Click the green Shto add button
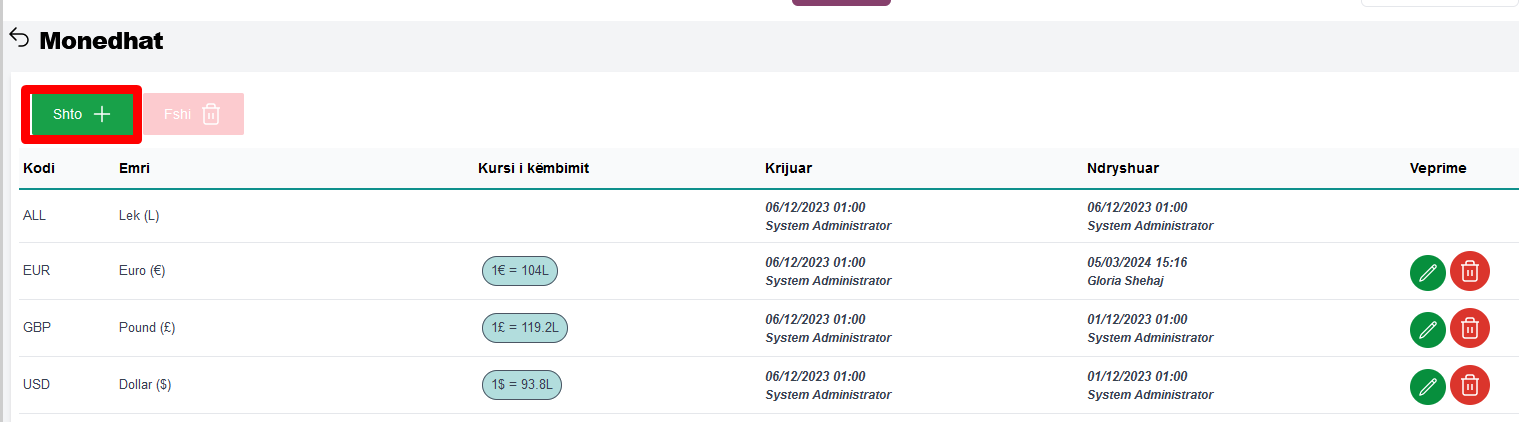This screenshot has height=422, width=1519. 82,114
